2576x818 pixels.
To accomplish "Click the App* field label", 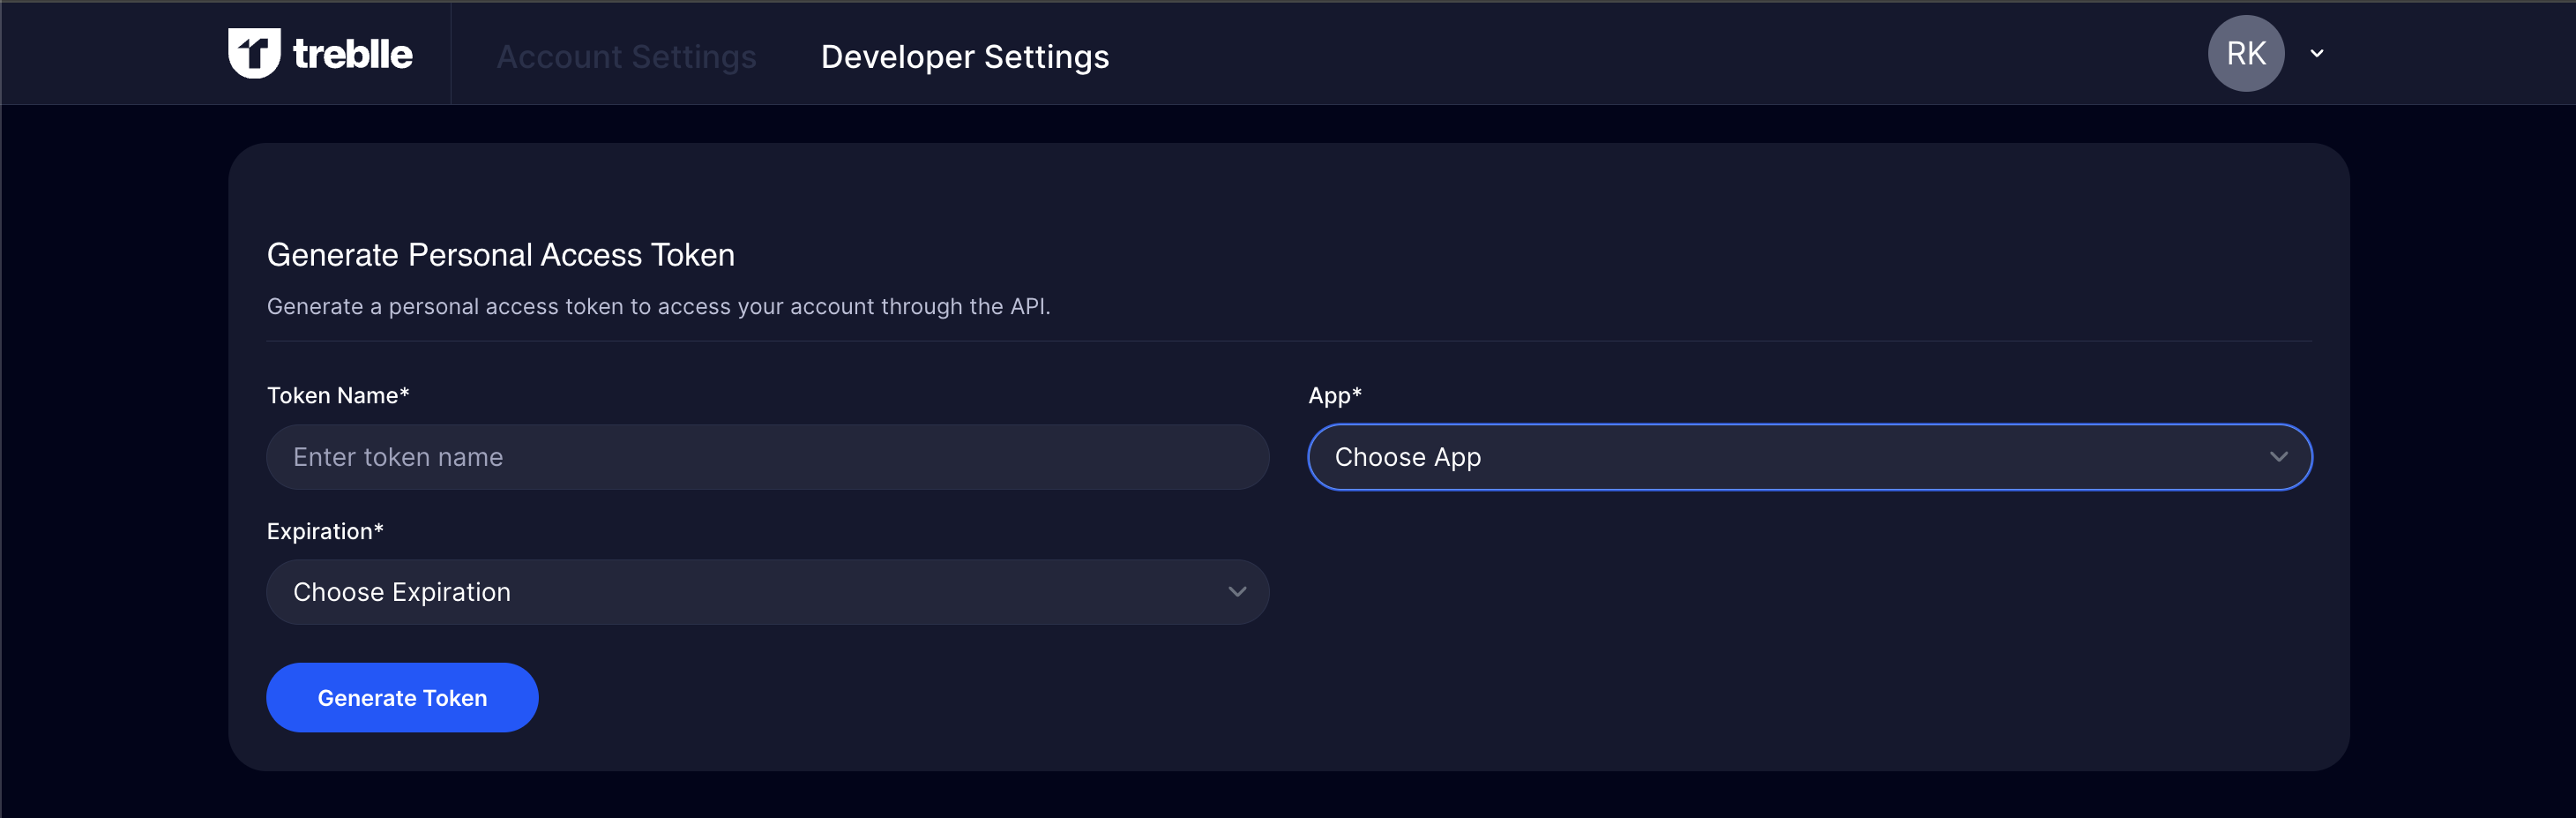I will pyautogui.click(x=1334, y=396).
